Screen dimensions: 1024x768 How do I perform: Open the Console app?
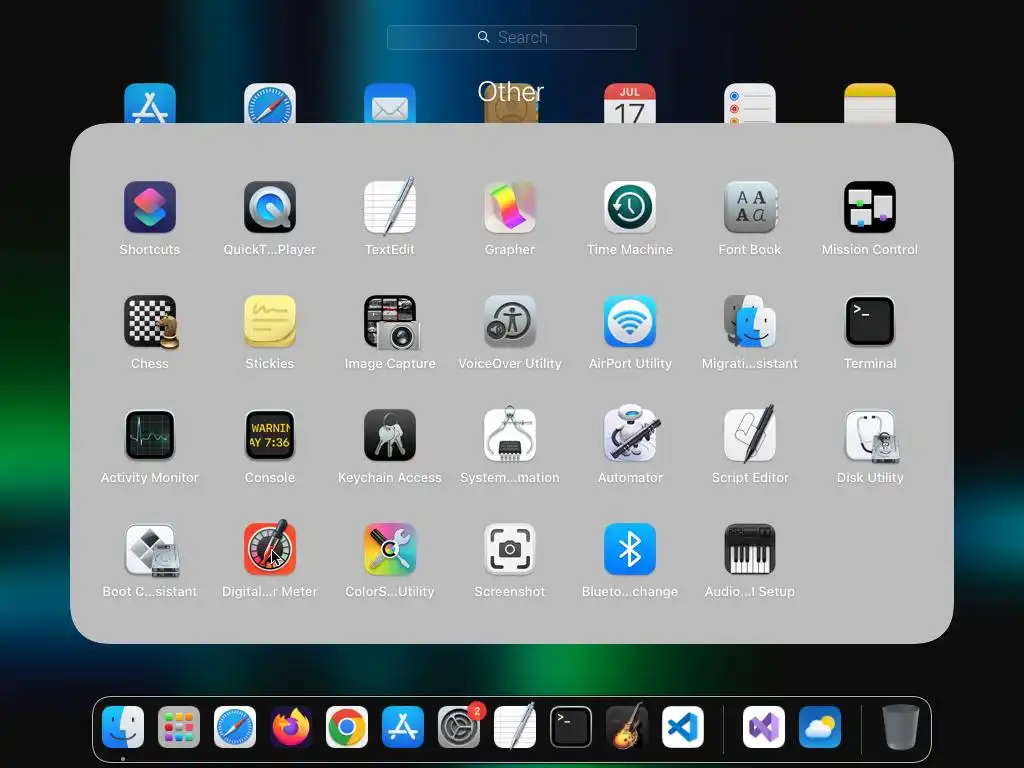click(270, 436)
